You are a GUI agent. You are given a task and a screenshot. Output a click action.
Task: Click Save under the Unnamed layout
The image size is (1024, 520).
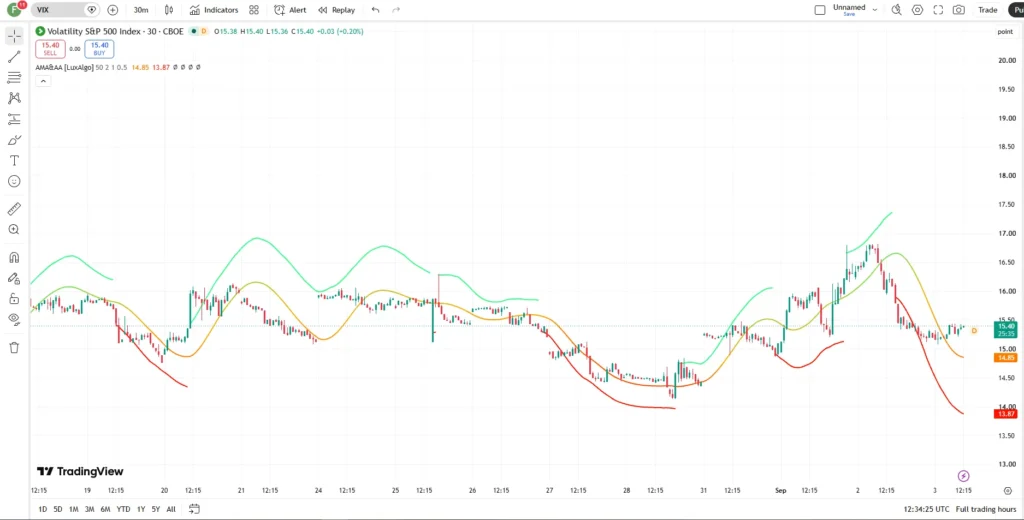click(x=849, y=14)
